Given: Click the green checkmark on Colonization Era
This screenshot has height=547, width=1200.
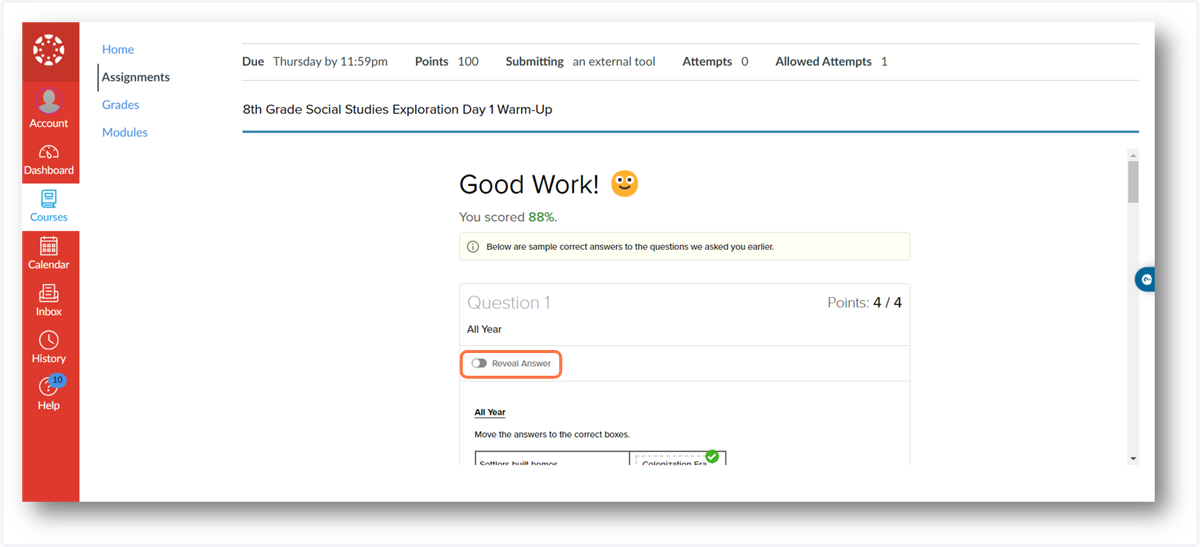Looking at the screenshot, I should pyautogui.click(x=712, y=456).
